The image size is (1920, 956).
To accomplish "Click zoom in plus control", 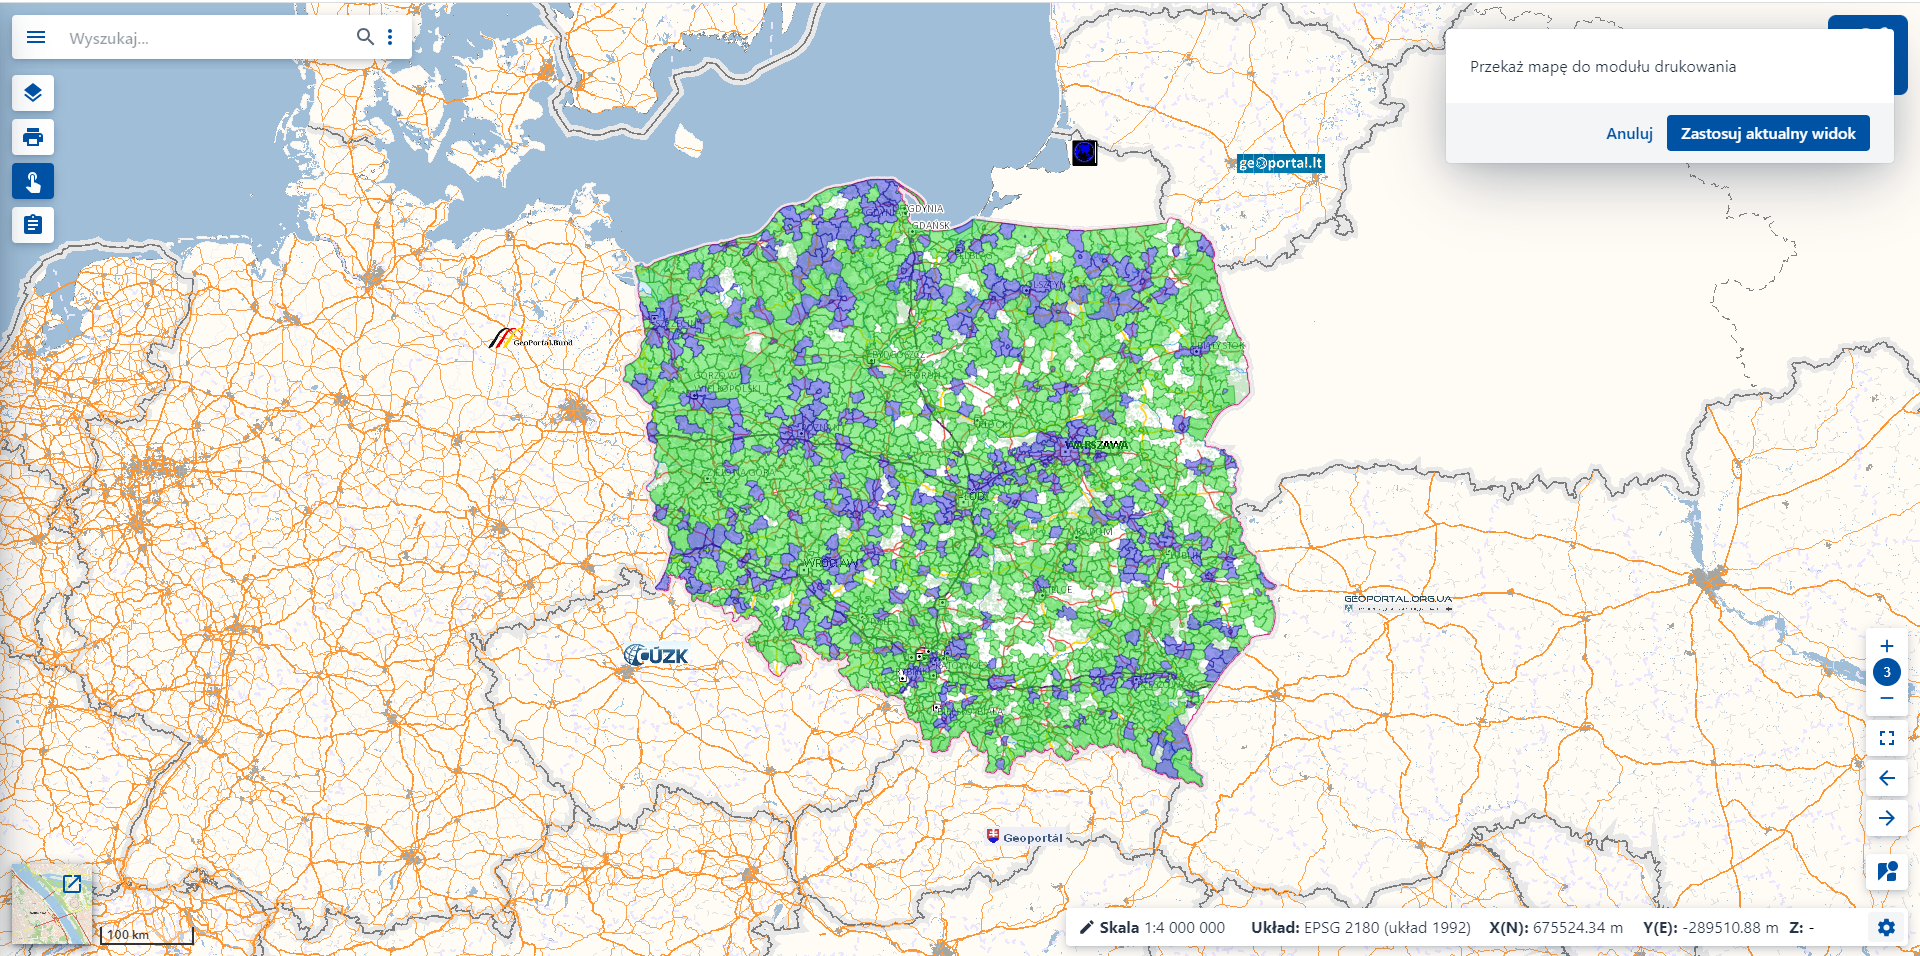I will pos(1887,646).
